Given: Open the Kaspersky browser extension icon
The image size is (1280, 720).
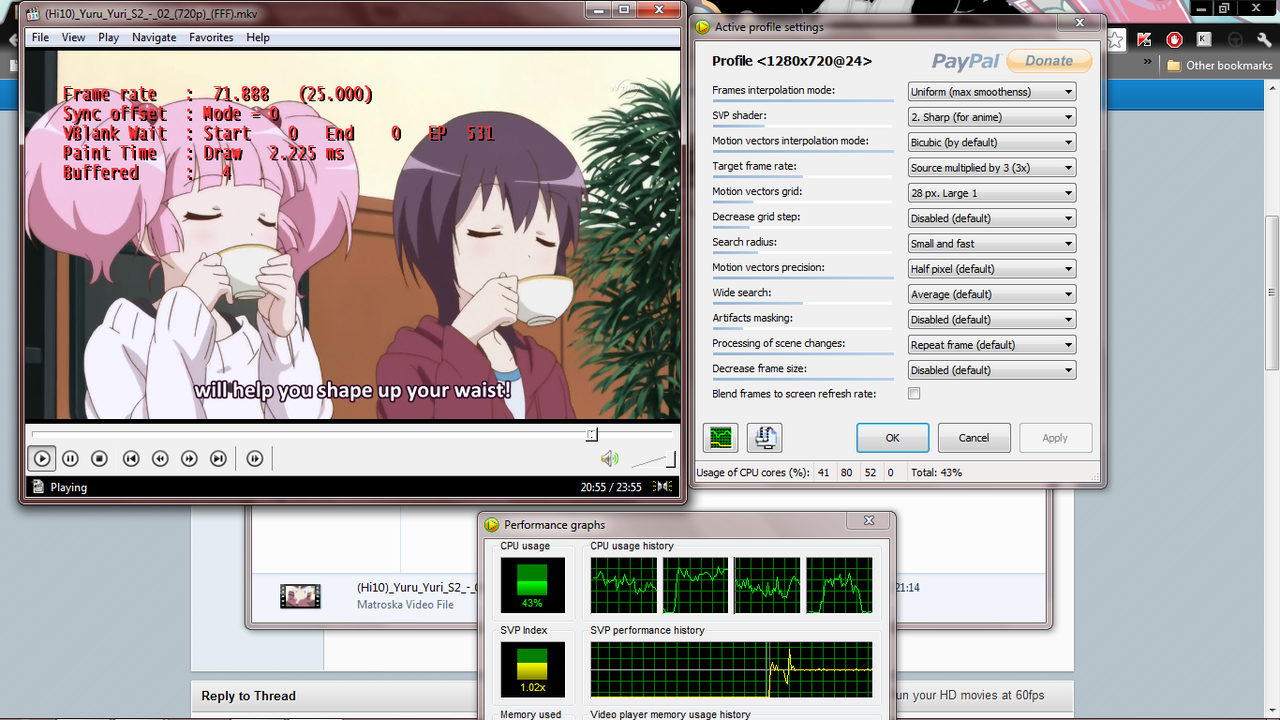Looking at the screenshot, I should coord(1145,40).
